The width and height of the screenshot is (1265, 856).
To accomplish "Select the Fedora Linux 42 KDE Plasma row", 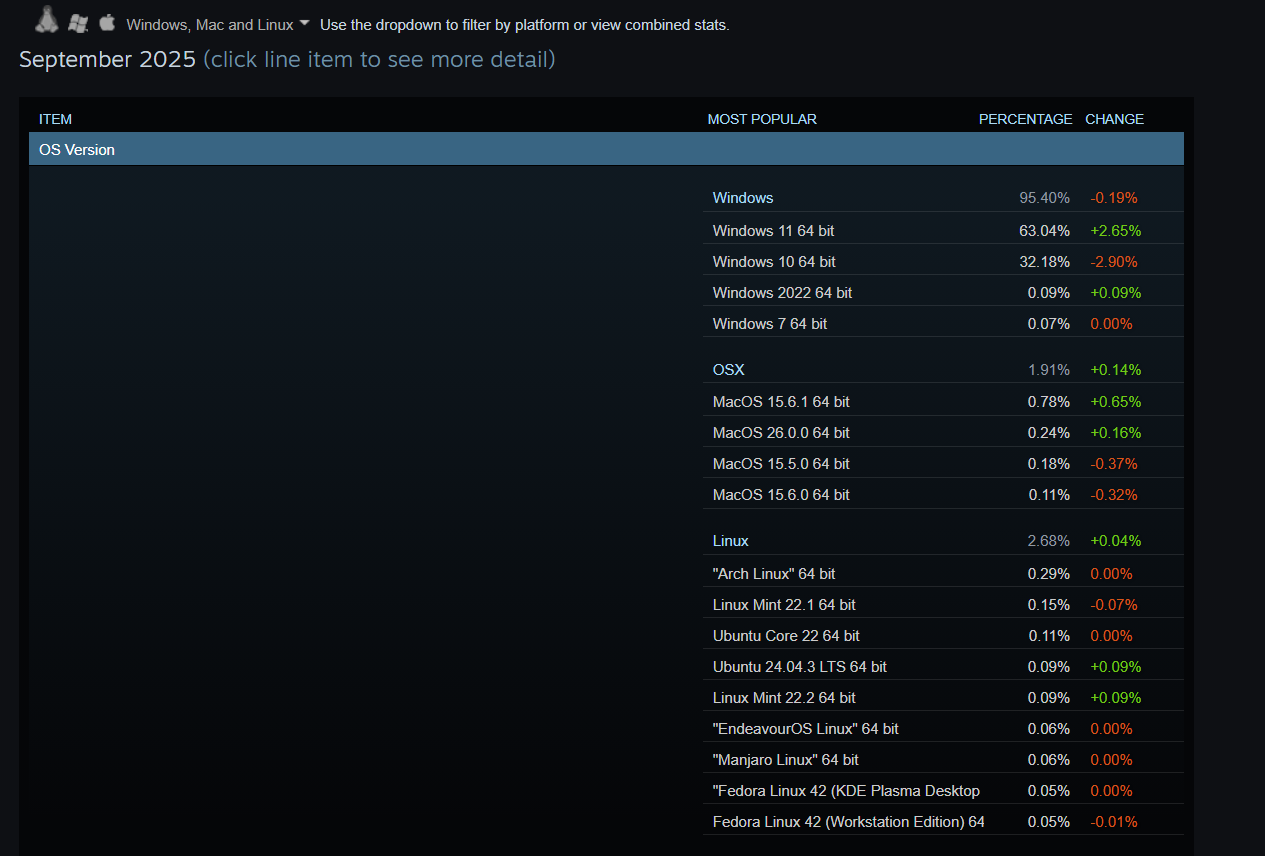I will coord(943,790).
